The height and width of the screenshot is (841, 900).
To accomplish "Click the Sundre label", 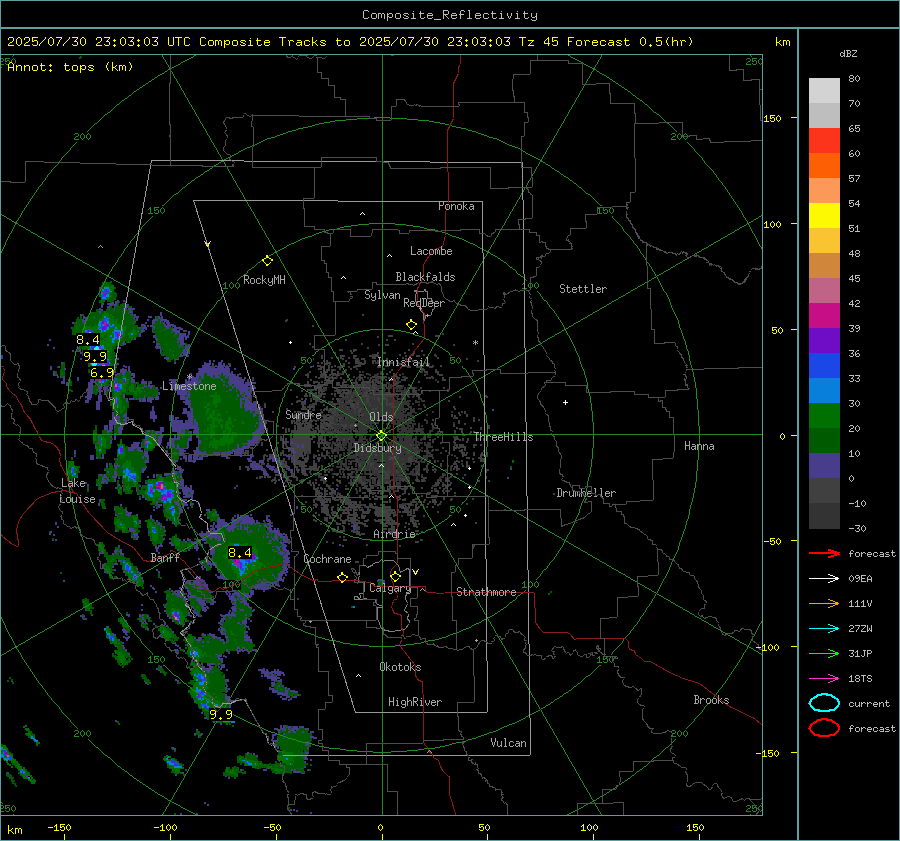I will click(x=303, y=414).
